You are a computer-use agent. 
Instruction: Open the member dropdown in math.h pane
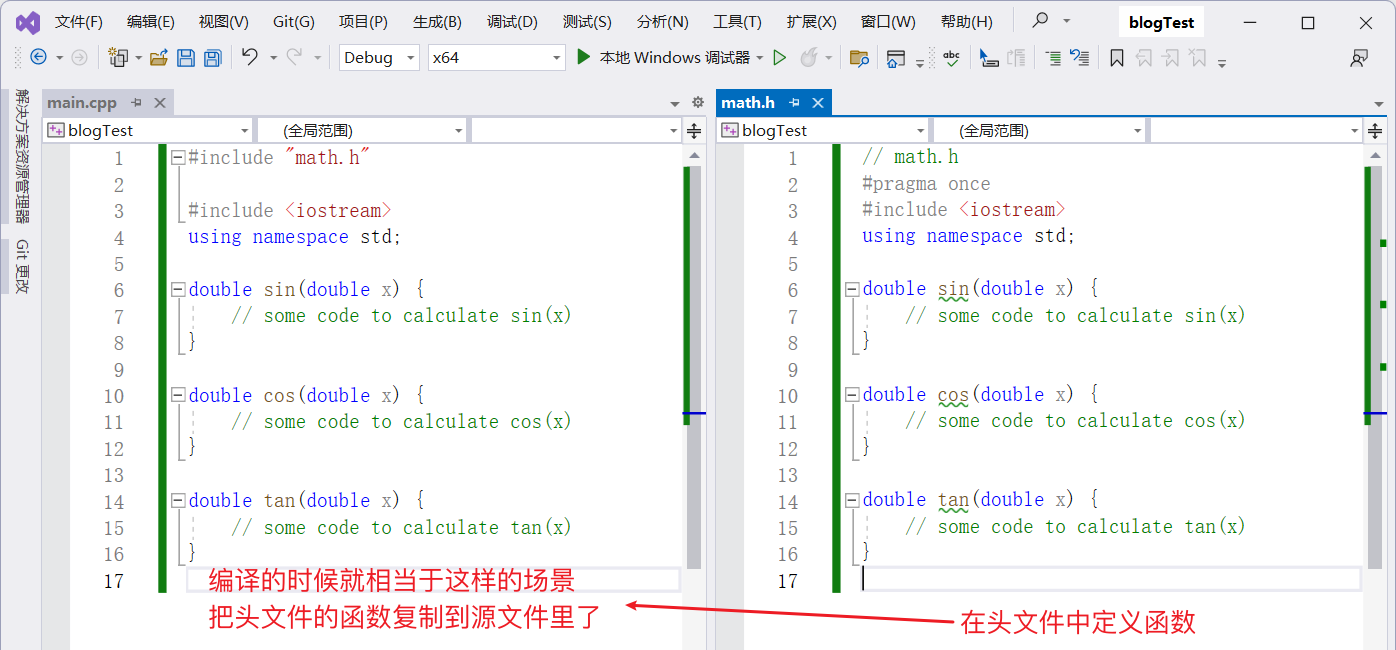1256,130
